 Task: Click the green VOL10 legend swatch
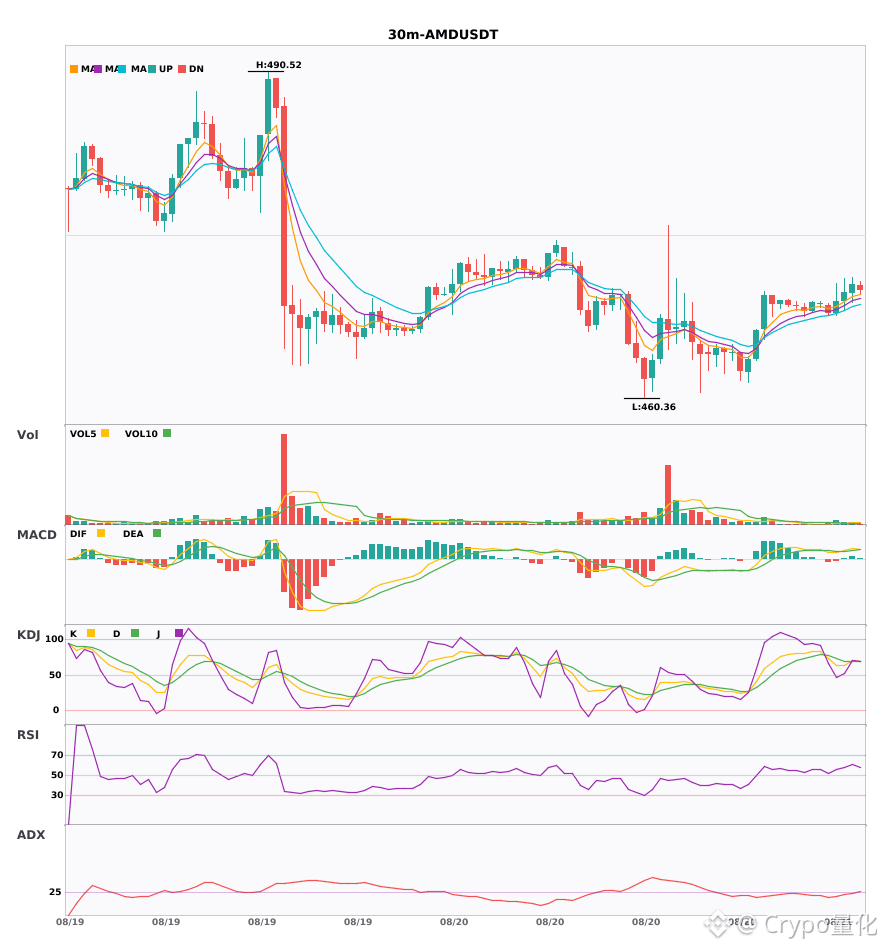[167, 433]
